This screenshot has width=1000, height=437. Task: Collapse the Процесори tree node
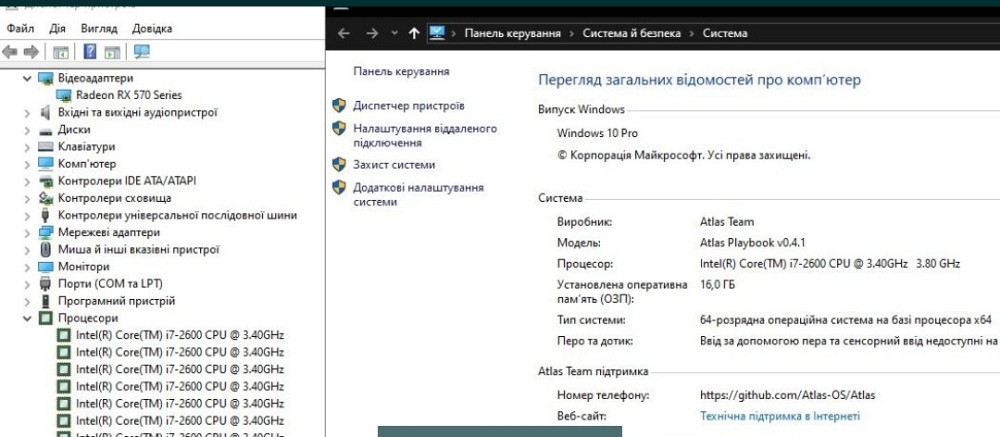27,318
